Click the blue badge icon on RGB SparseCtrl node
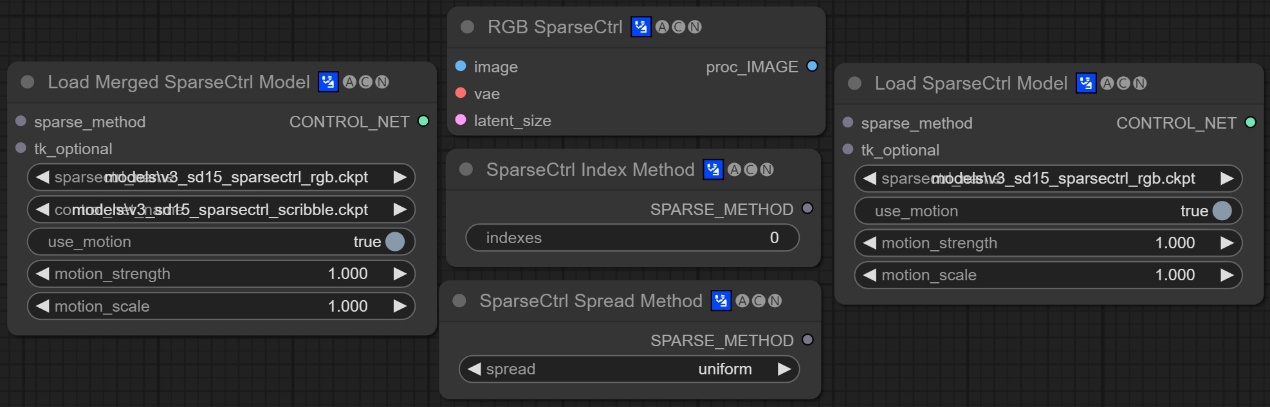Viewport: 1270px width, 407px height. coord(641,27)
